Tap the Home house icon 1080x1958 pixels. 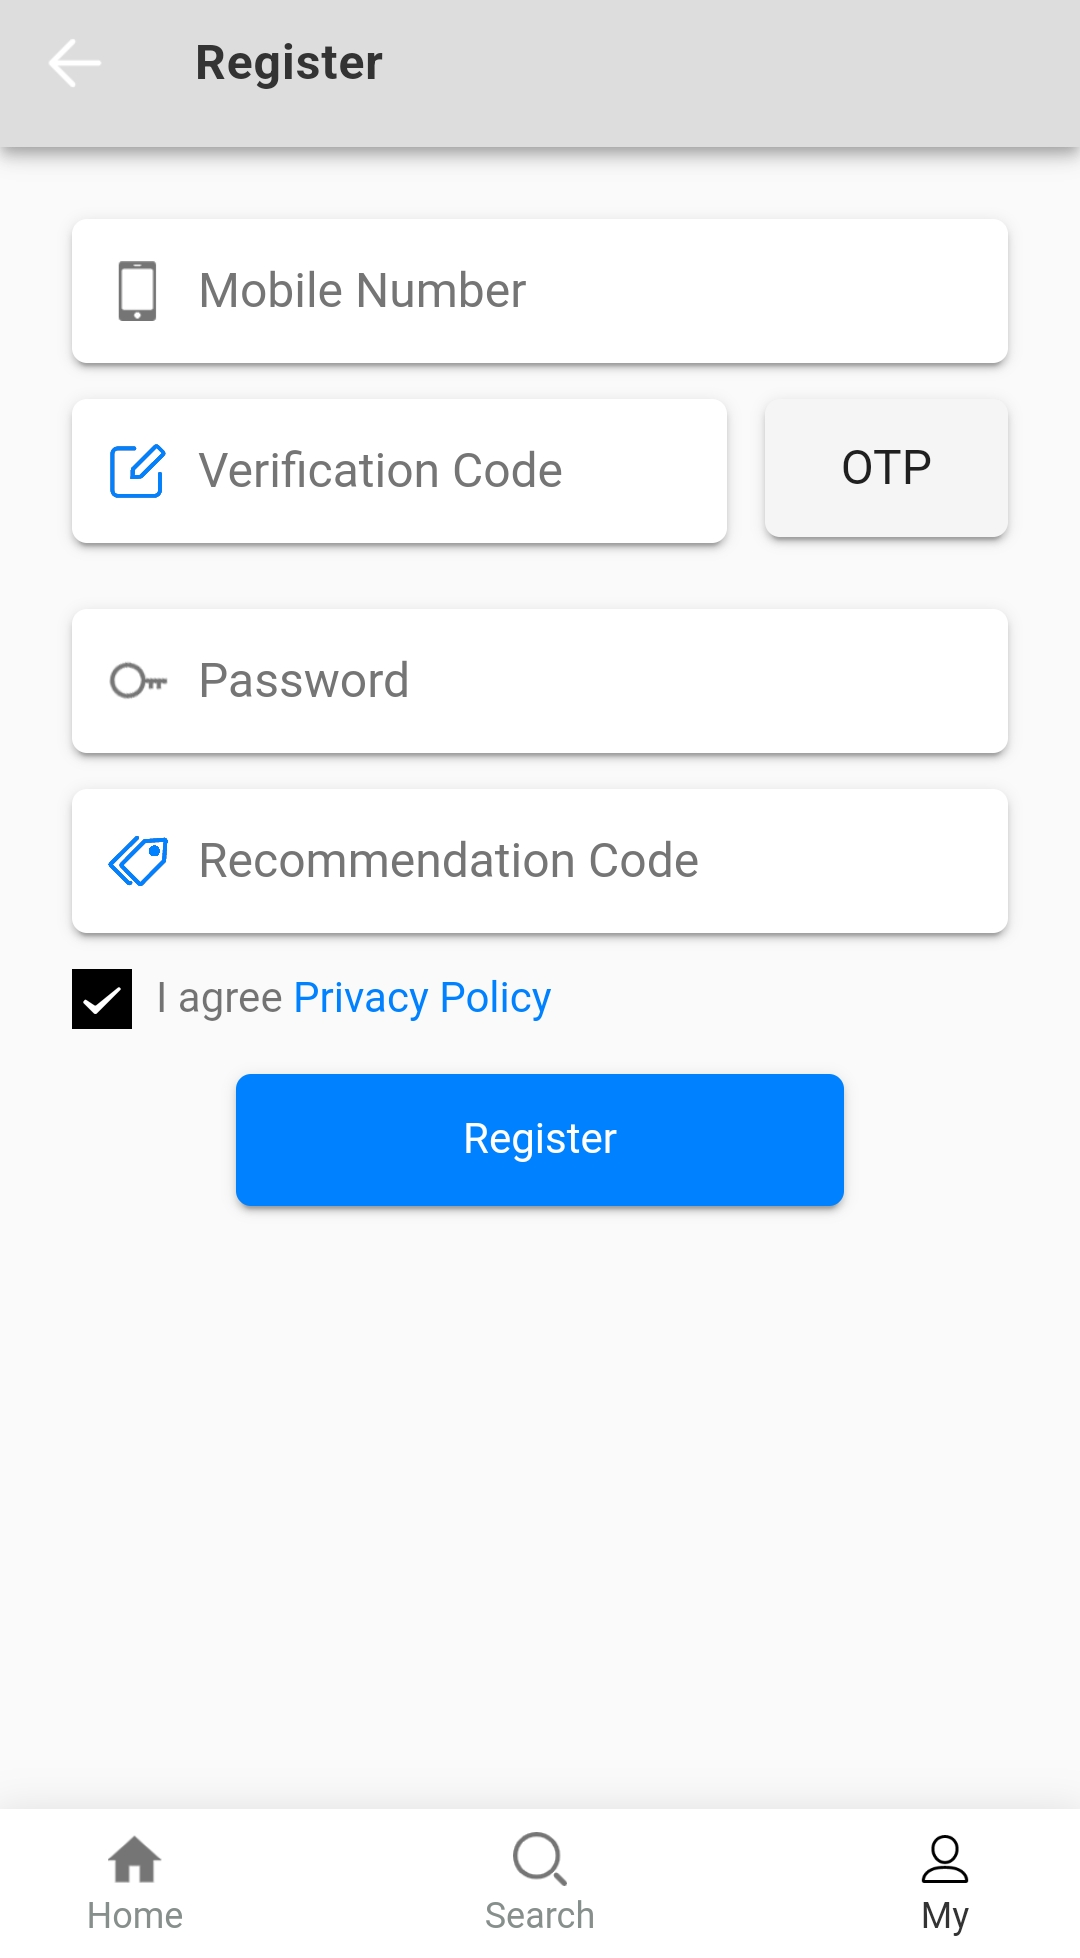pyautogui.click(x=135, y=1859)
